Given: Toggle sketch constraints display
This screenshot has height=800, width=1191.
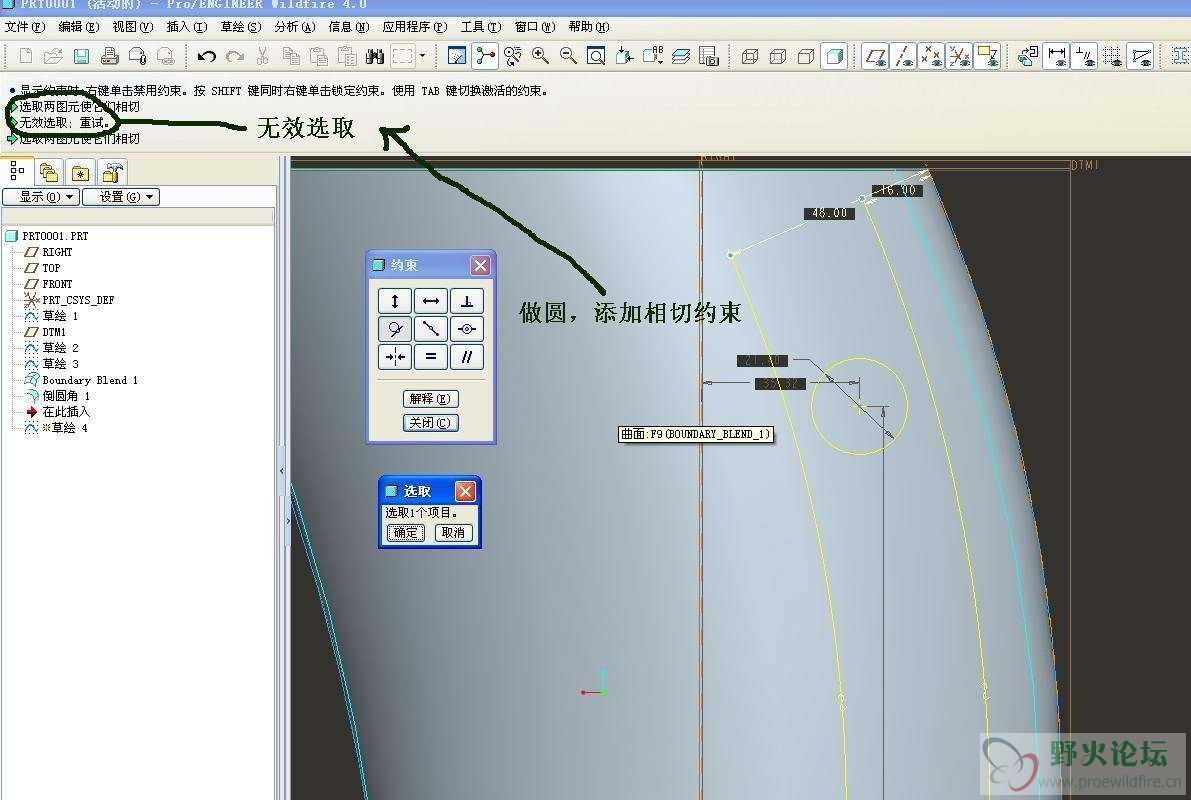Looking at the screenshot, I should pos(1085,56).
